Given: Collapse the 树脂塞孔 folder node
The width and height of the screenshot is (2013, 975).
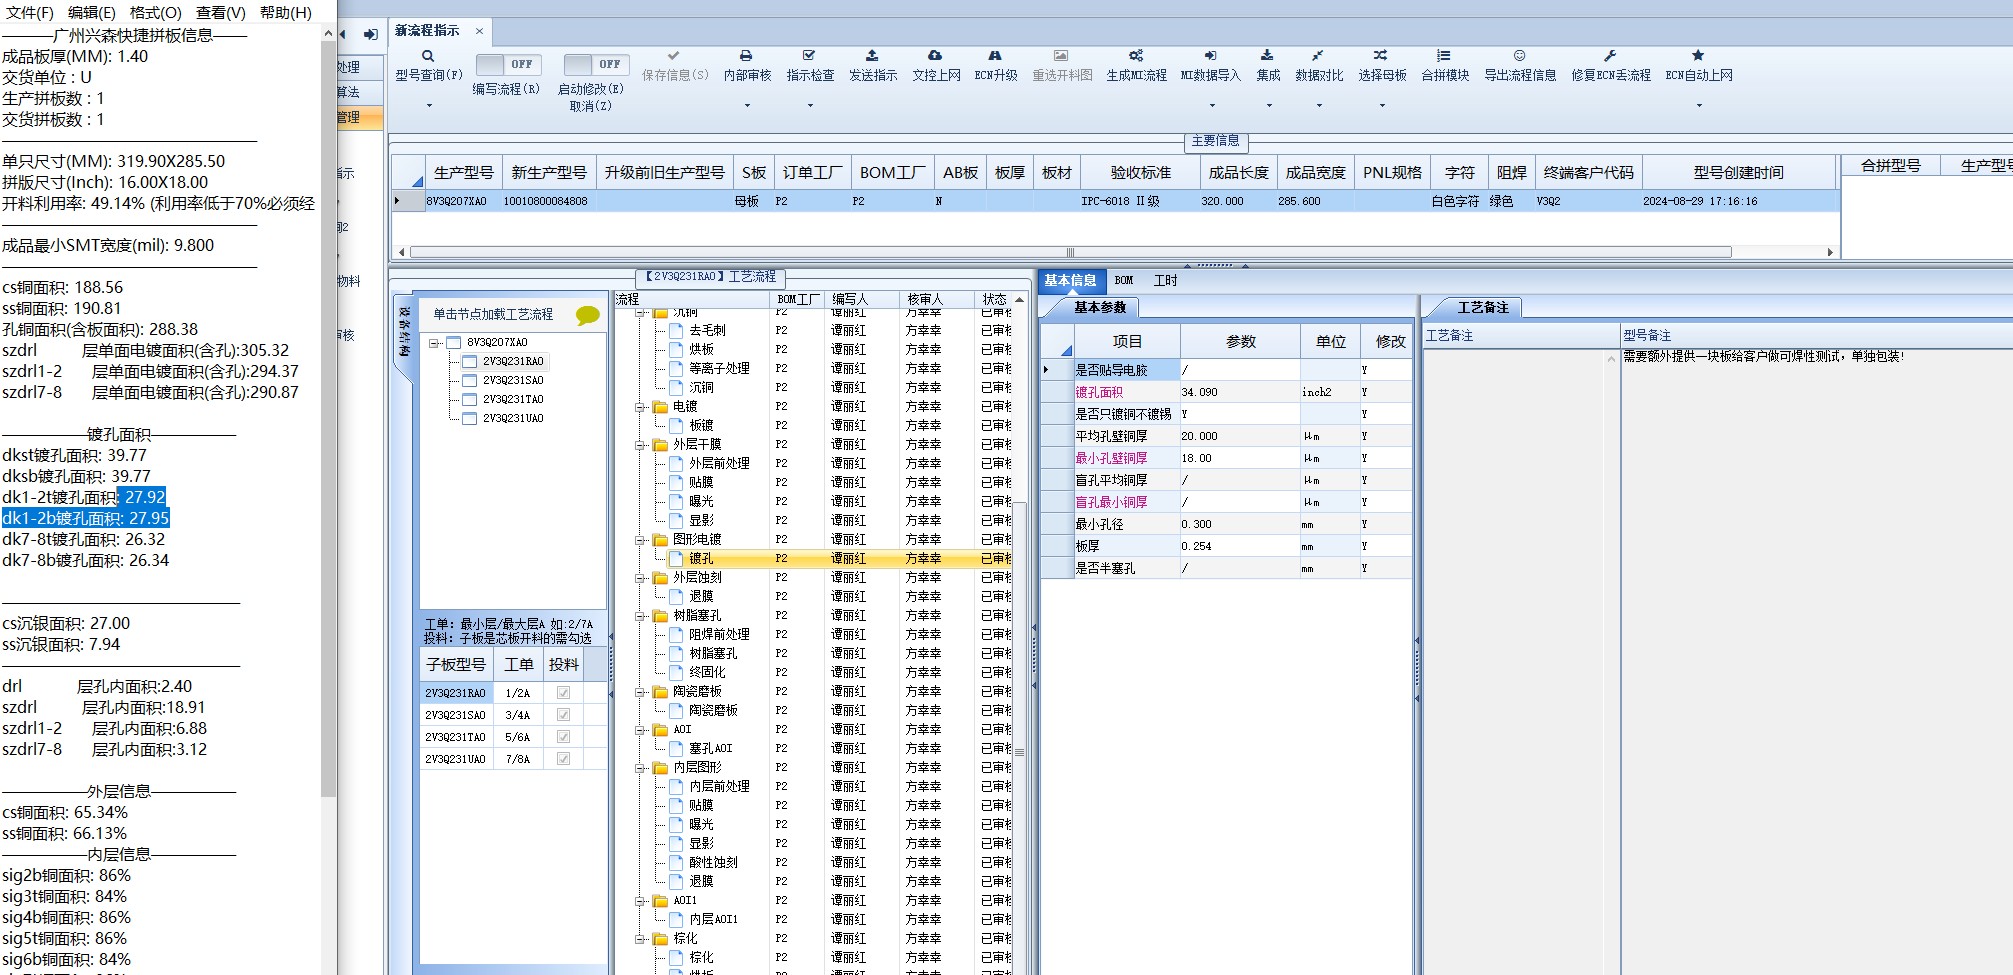Looking at the screenshot, I should click(x=640, y=616).
